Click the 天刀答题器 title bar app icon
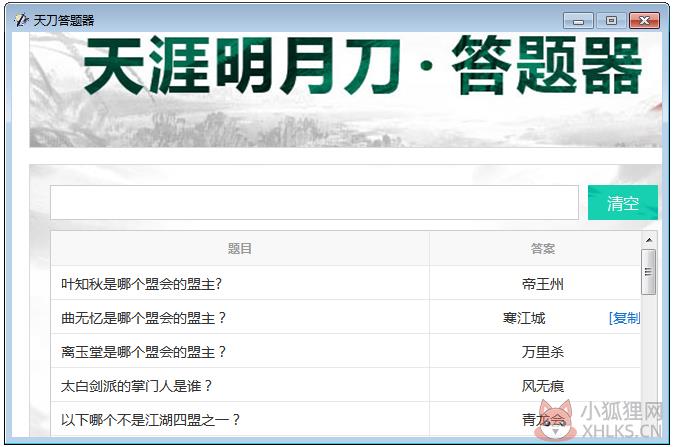Viewport: 673px width, 447px height. [x=21, y=20]
